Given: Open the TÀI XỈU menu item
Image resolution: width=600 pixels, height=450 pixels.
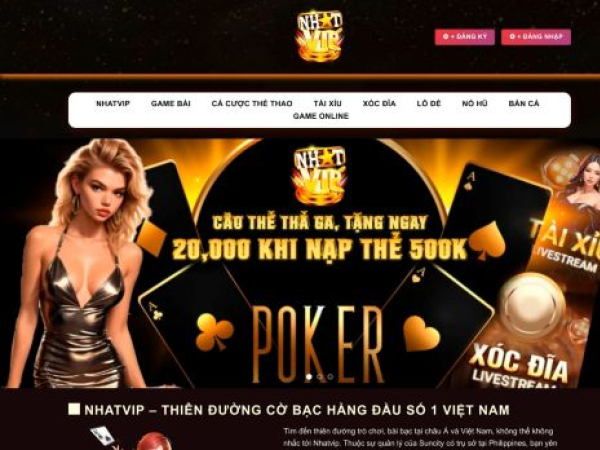Looking at the screenshot, I should 328,103.
